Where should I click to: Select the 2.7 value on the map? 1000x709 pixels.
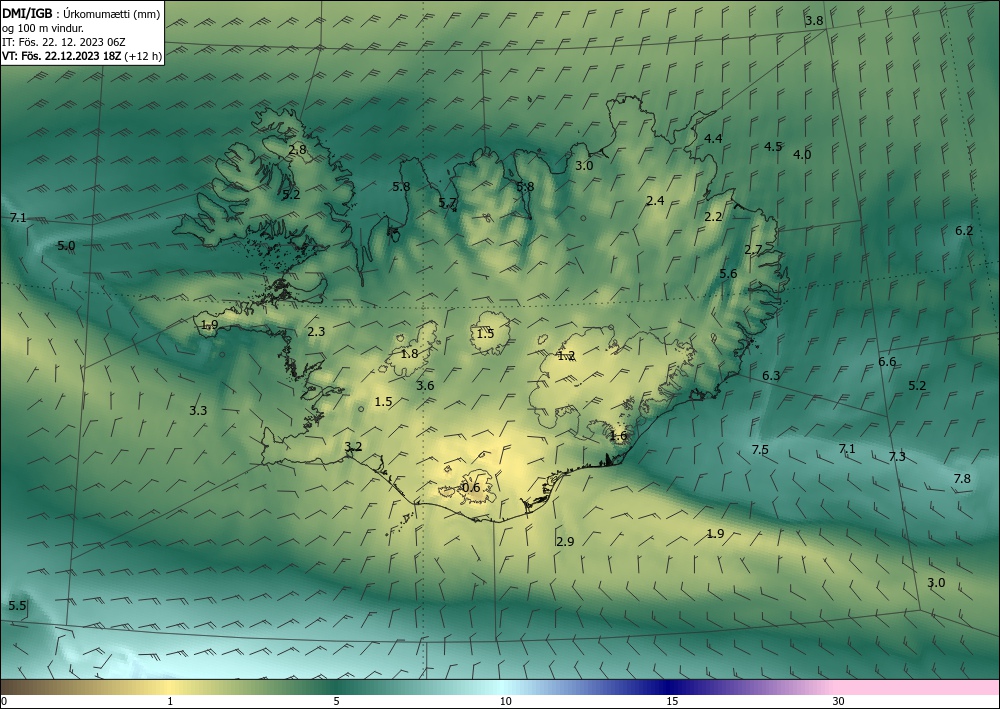[753, 250]
